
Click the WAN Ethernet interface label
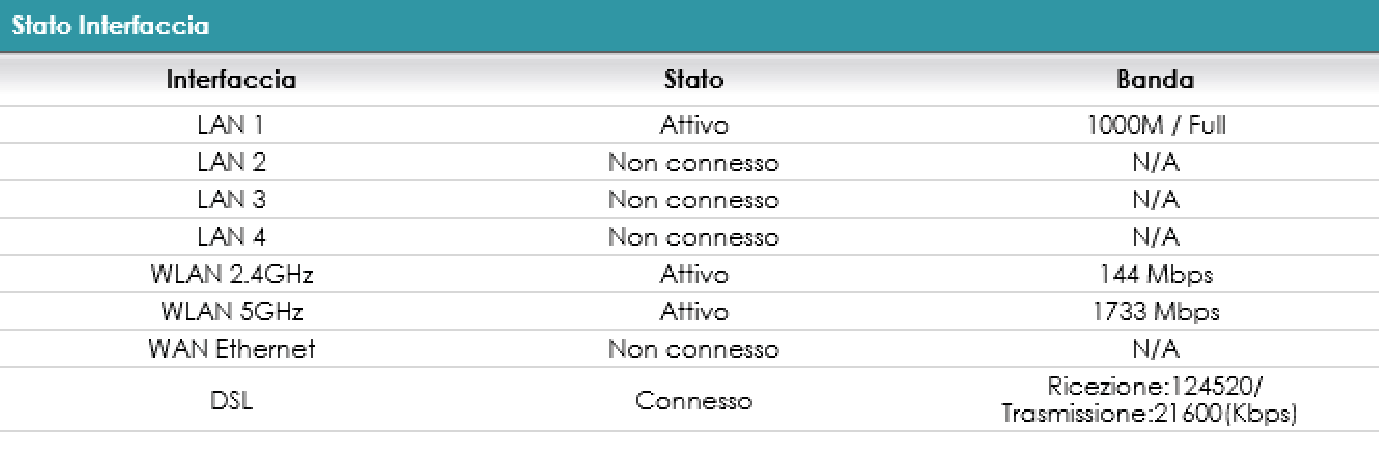(231, 349)
